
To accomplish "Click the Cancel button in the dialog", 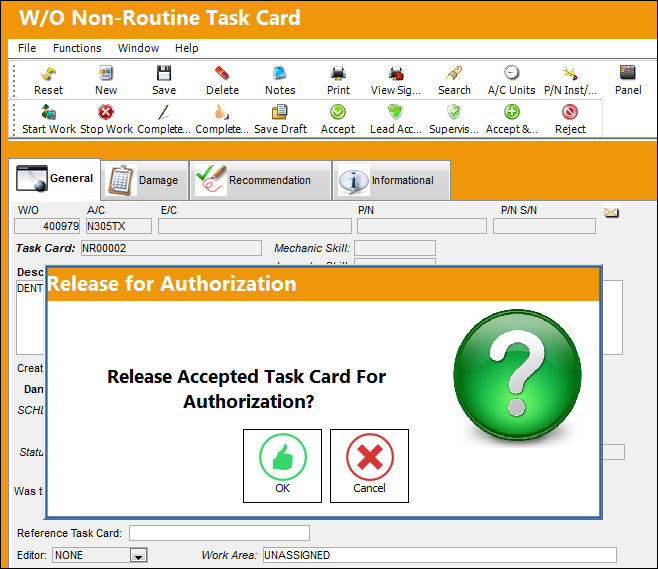I will click(x=369, y=466).
